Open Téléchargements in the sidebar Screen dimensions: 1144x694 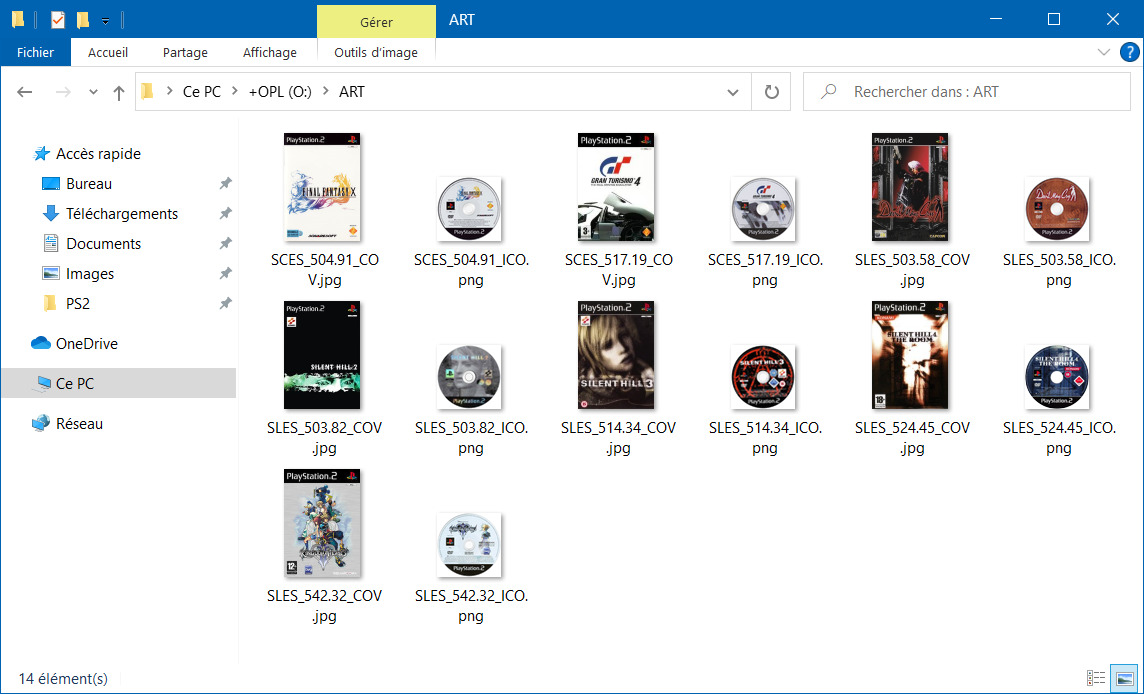tap(110, 214)
